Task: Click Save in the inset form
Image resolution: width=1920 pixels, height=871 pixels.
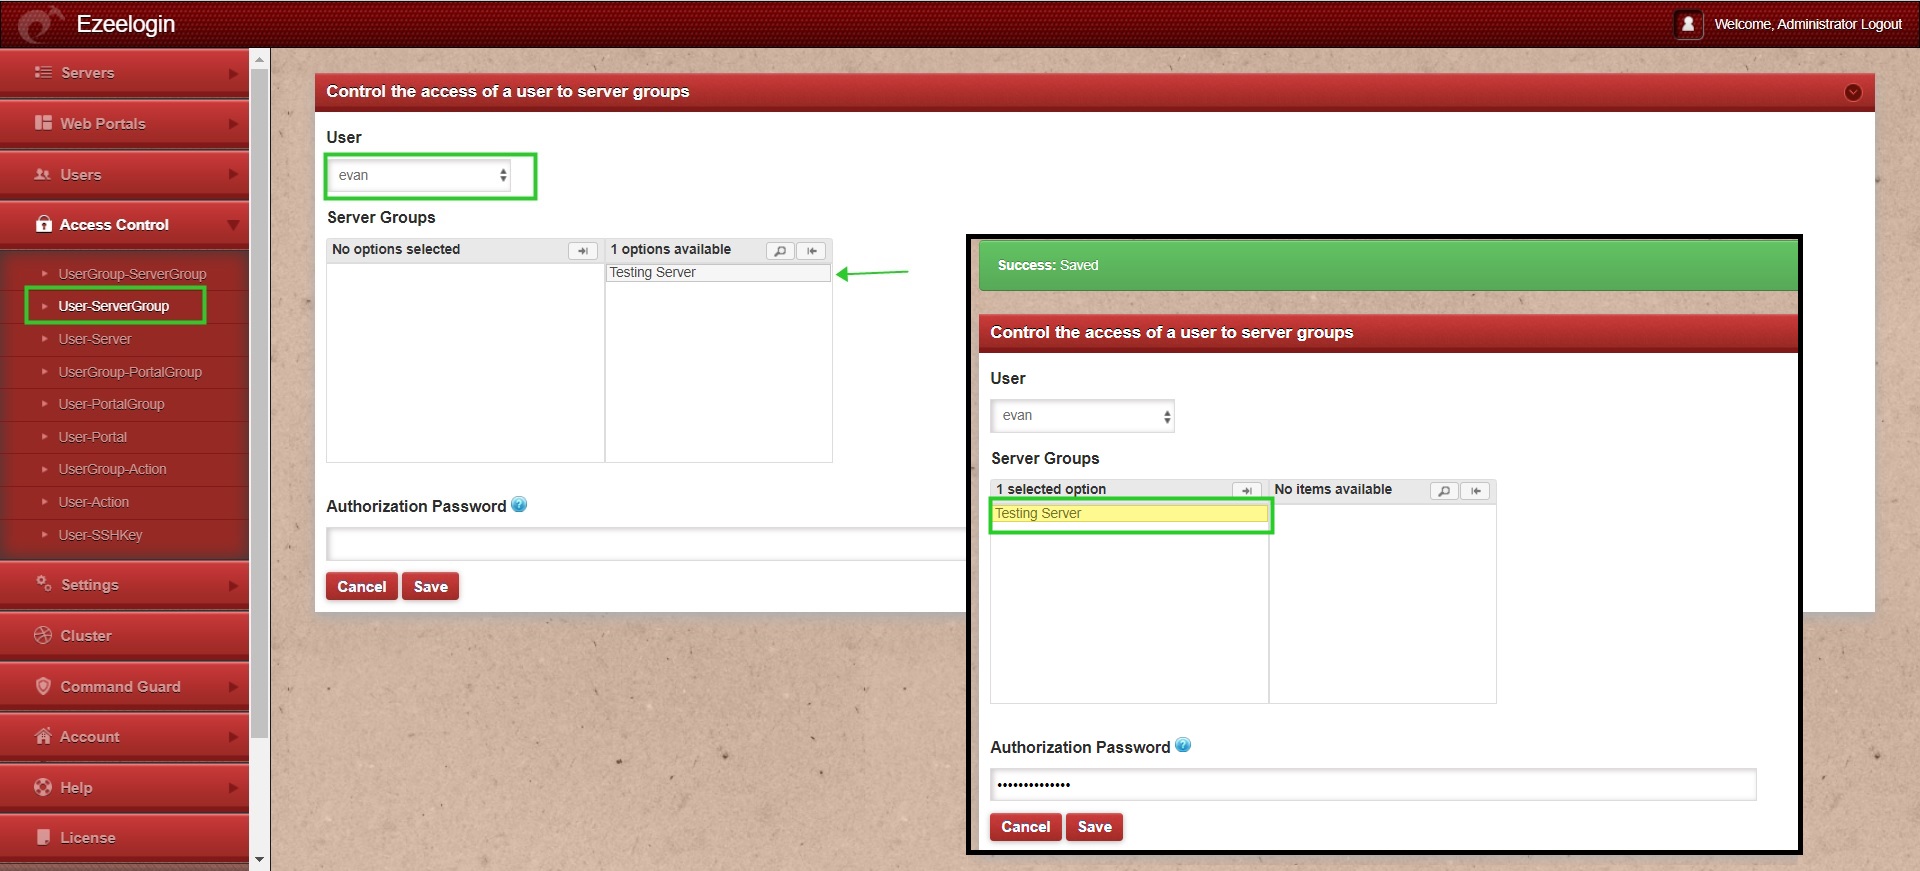Action: 1095,827
